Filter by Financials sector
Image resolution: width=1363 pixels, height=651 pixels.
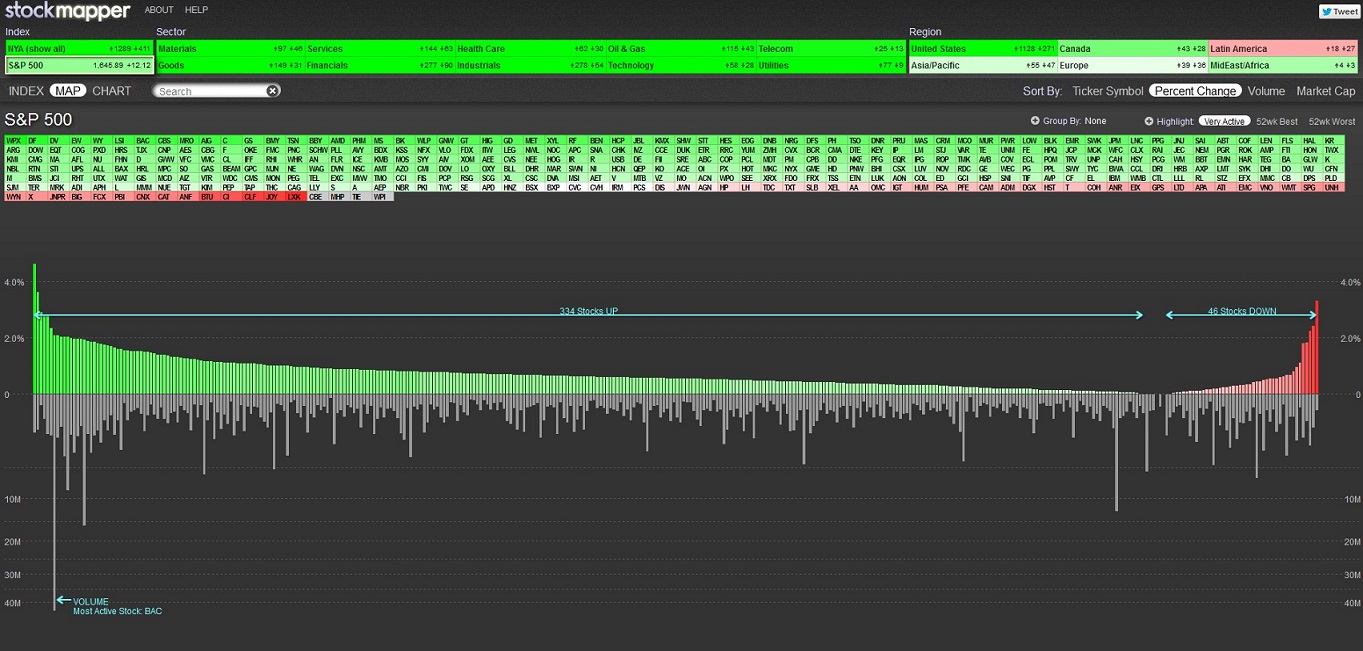(380, 65)
